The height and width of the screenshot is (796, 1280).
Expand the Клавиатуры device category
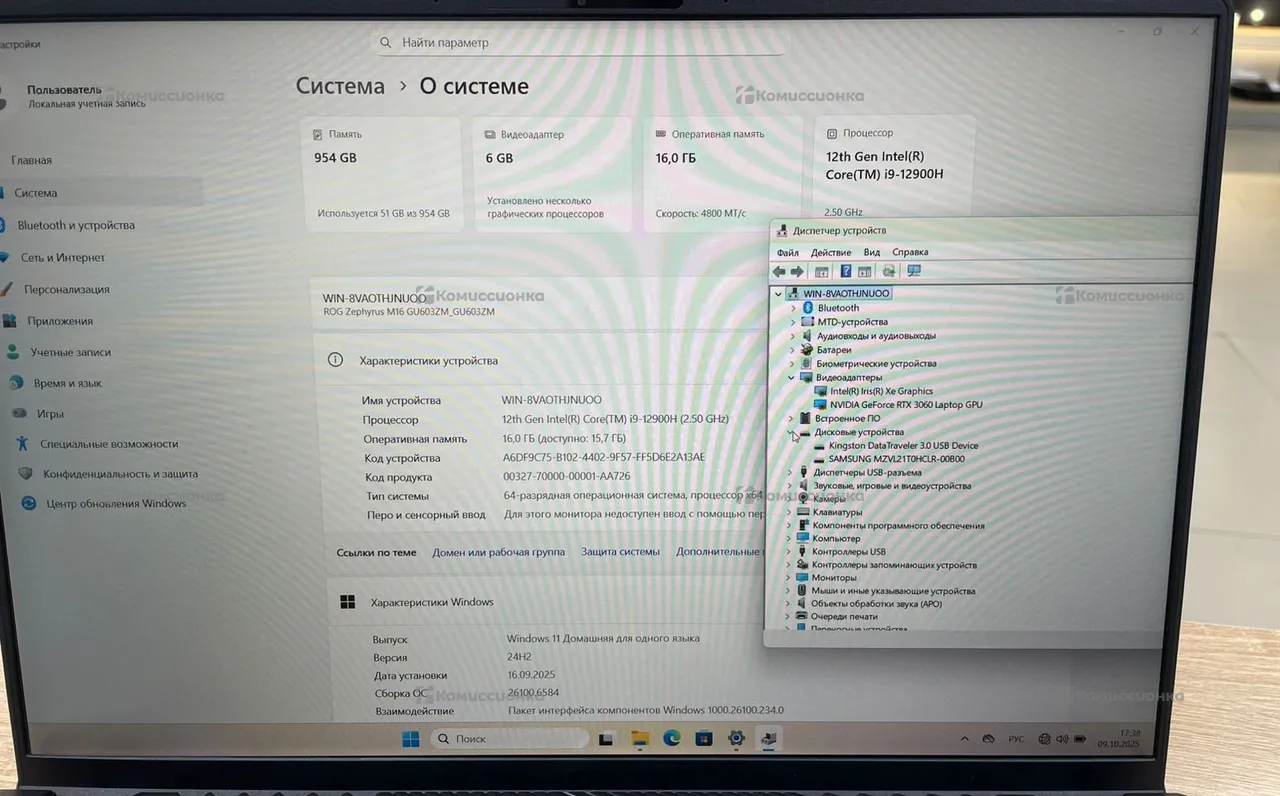[x=789, y=512]
